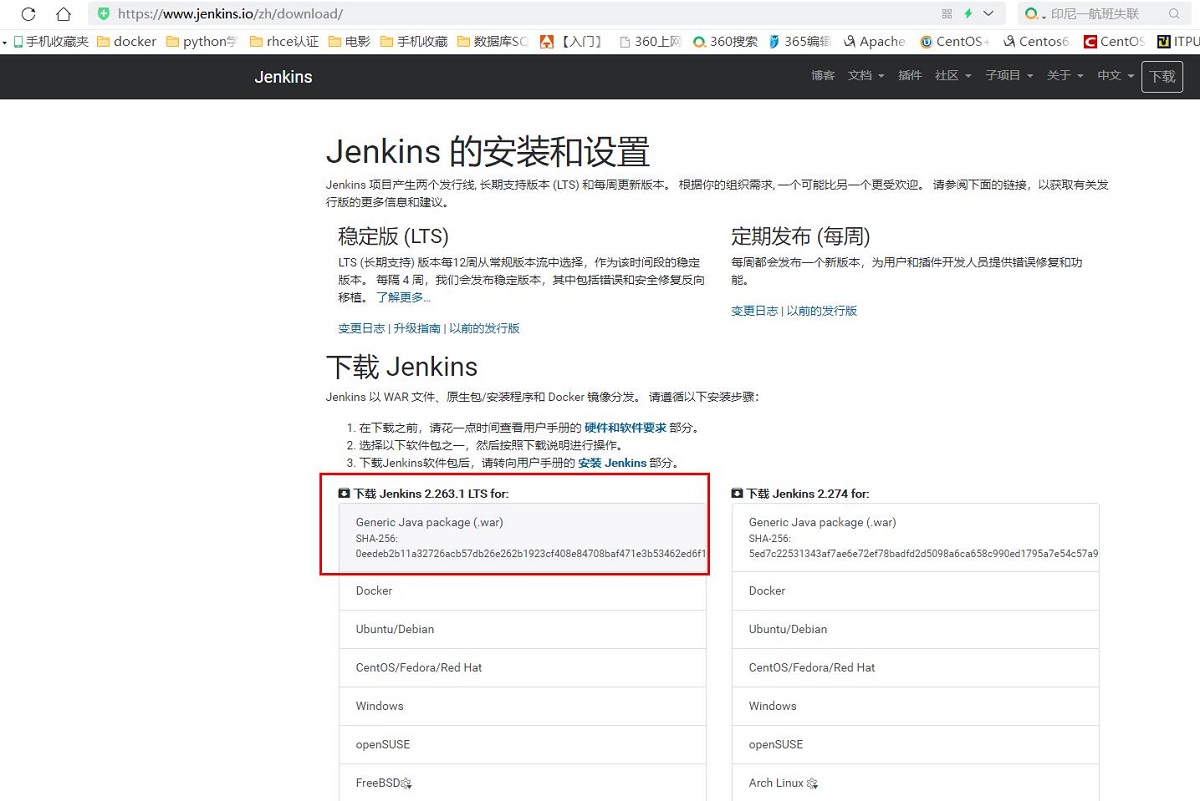Open the 插件 nav item
The image size is (1200, 801).
click(910, 76)
